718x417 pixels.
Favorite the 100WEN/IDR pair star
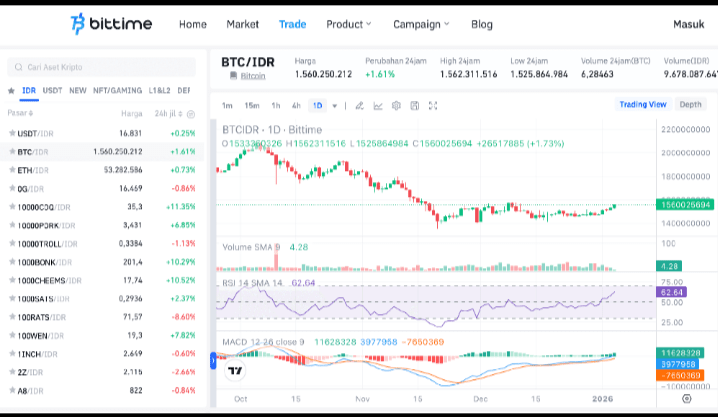point(12,336)
